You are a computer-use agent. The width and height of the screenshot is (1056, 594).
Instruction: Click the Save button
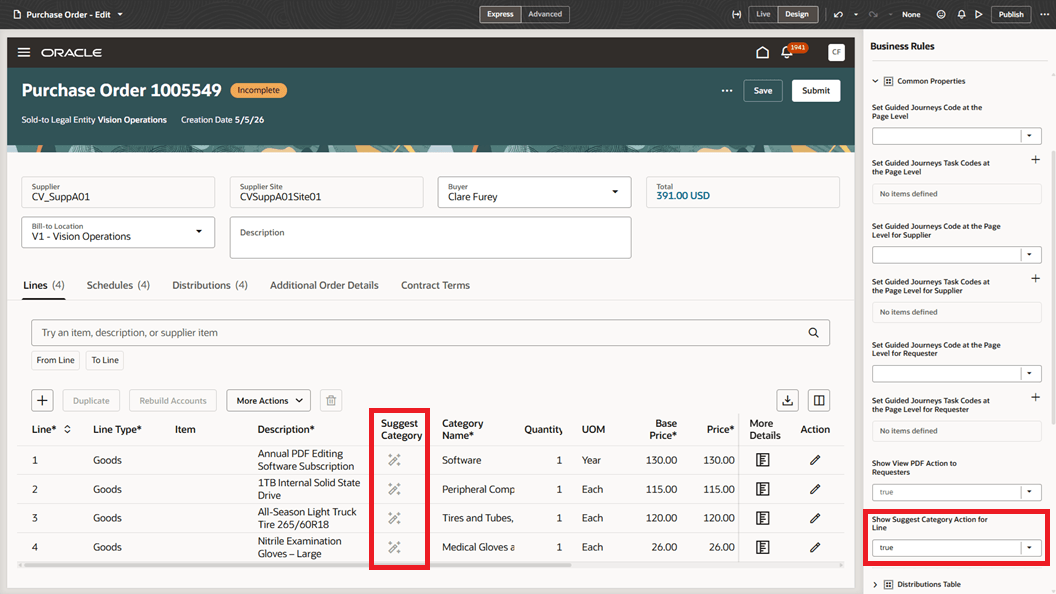coord(763,91)
